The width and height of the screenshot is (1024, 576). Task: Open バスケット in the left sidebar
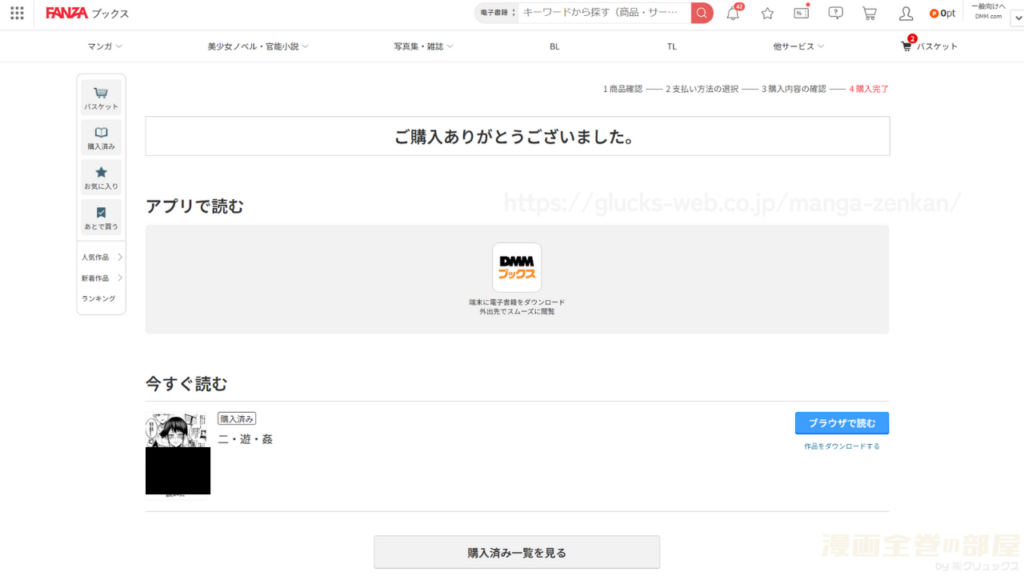(x=101, y=98)
